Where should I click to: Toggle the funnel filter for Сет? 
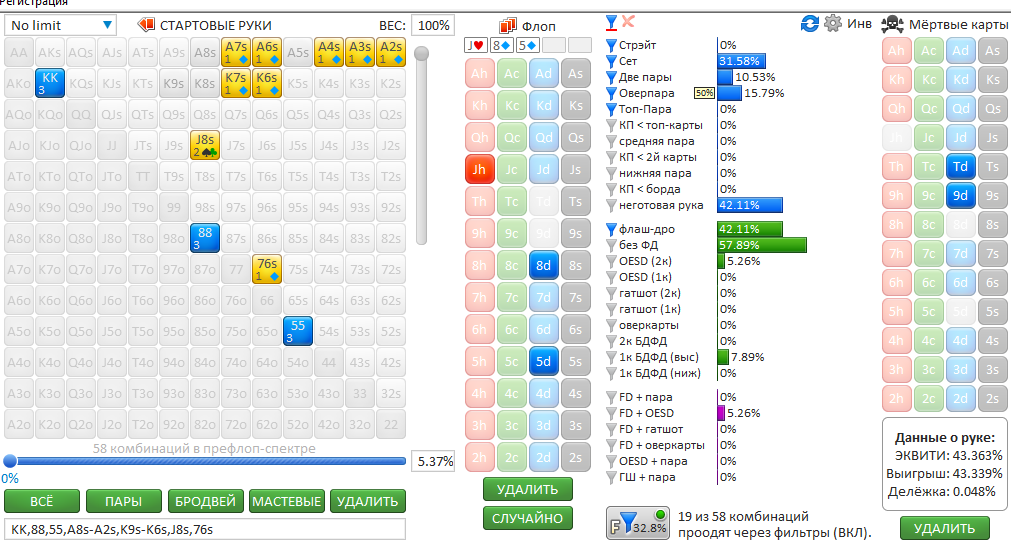tap(612, 61)
